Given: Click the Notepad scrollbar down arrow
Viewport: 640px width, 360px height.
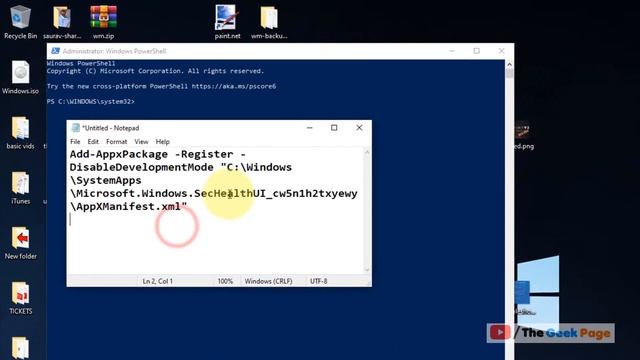Looking at the screenshot, I should point(367,269).
